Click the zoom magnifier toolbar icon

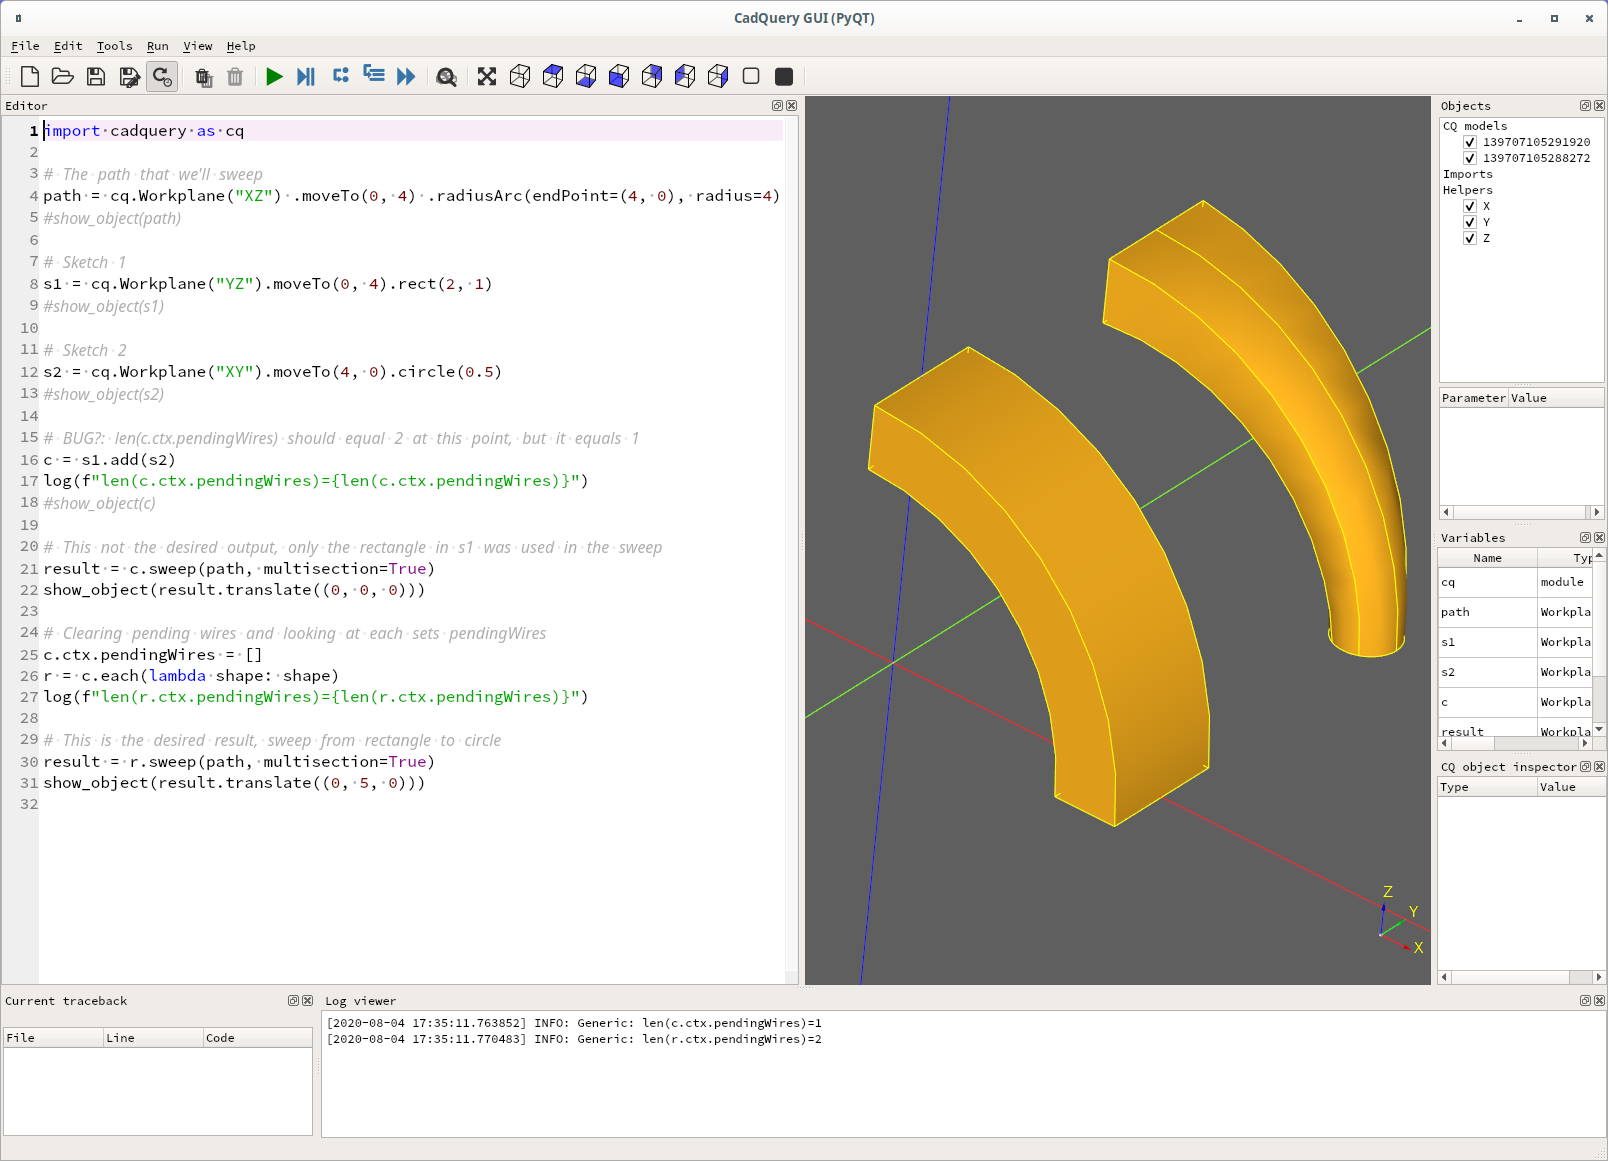pyautogui.click(x=447, y=76)
